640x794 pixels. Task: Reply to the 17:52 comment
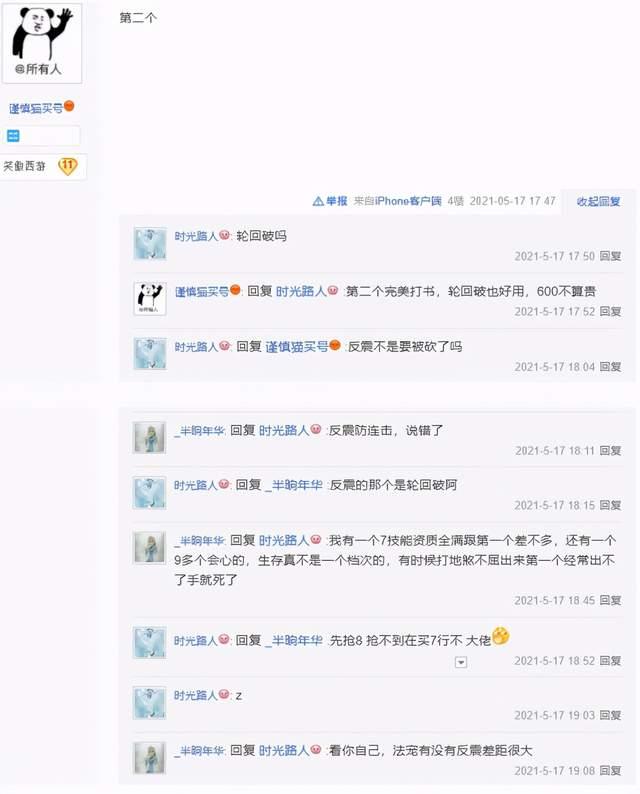tap(610, 311)
